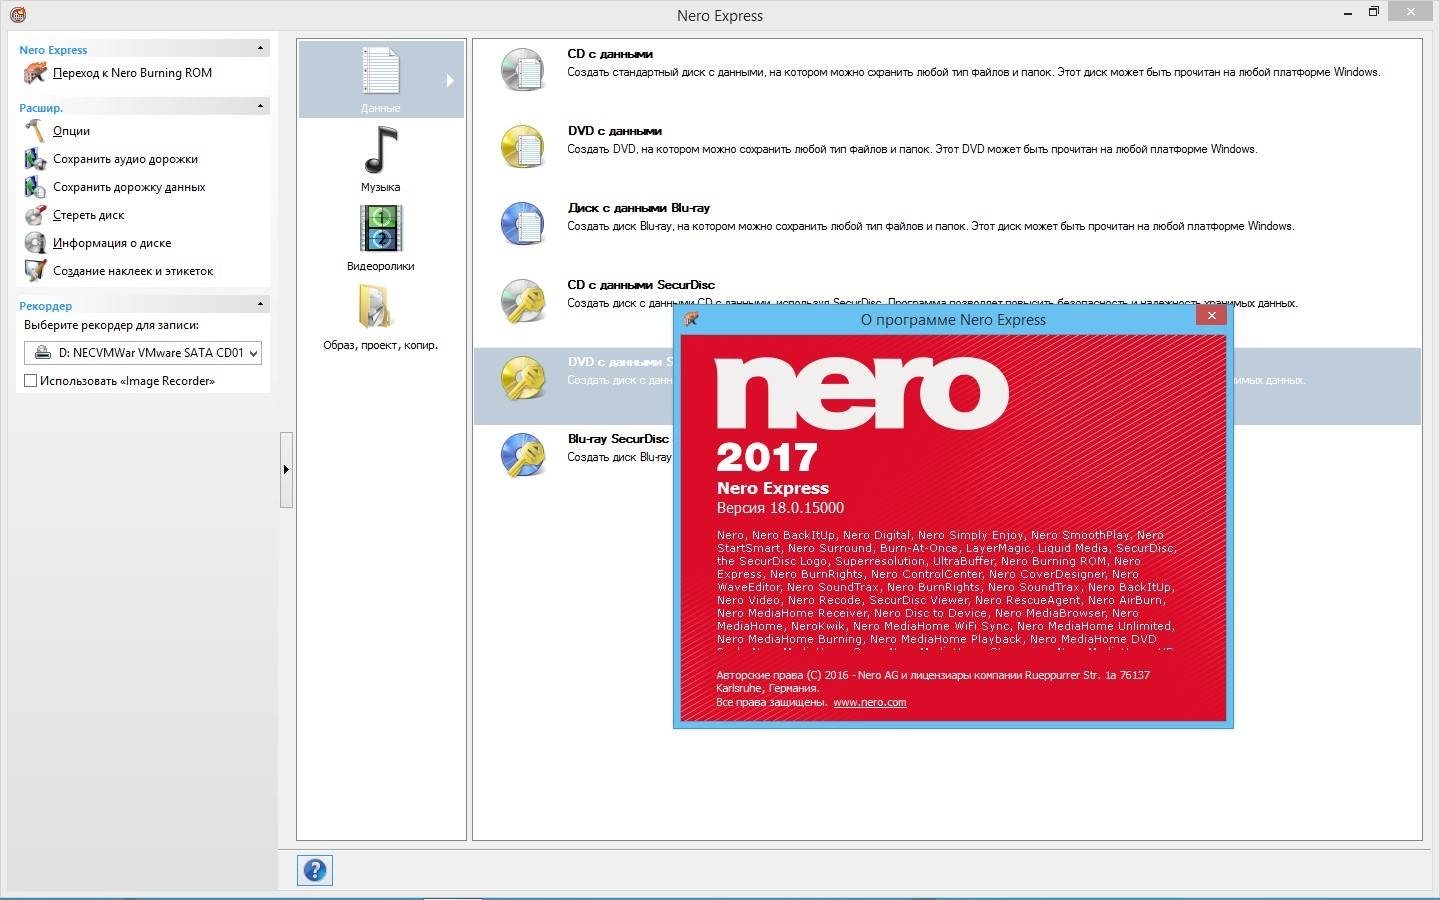Choose Сохранить аудио дорожки

pyautogui.click(x=125, y=159)
